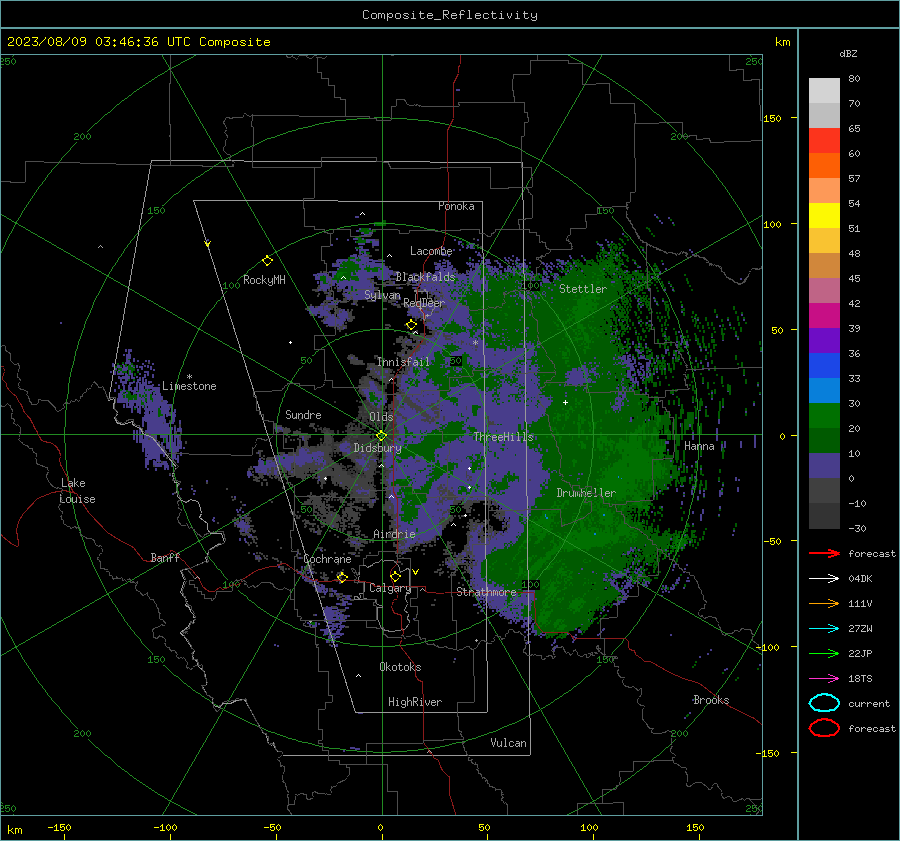Click the ThreeHills city label
900x841 pixels.
tap(503, 437)
